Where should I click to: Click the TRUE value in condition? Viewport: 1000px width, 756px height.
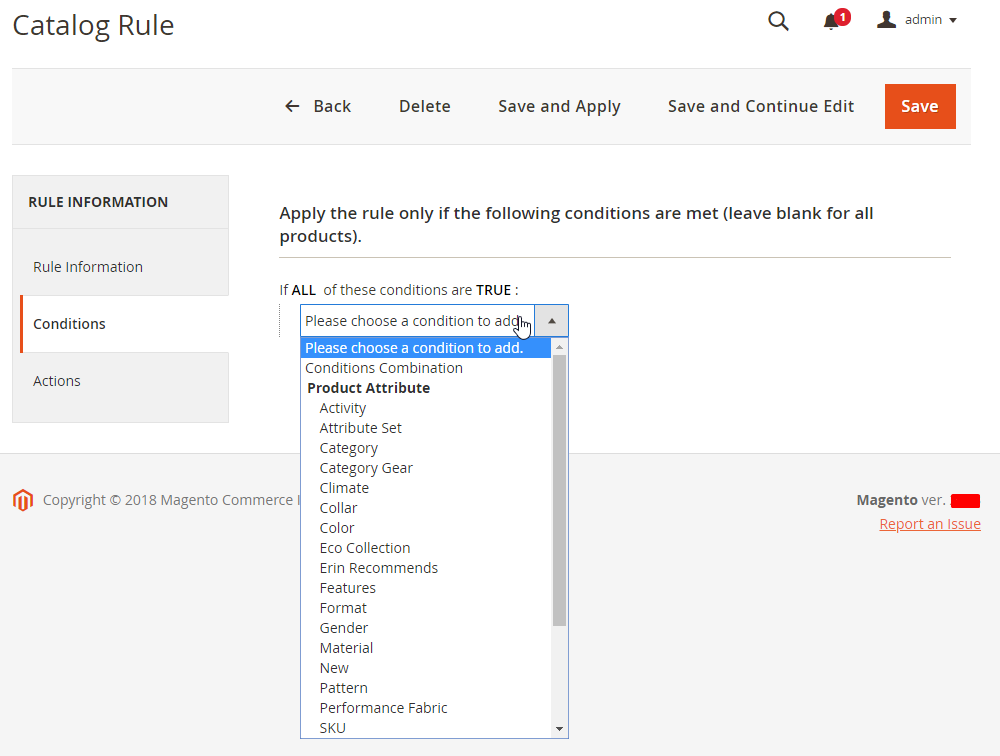(x=493, y=290)
